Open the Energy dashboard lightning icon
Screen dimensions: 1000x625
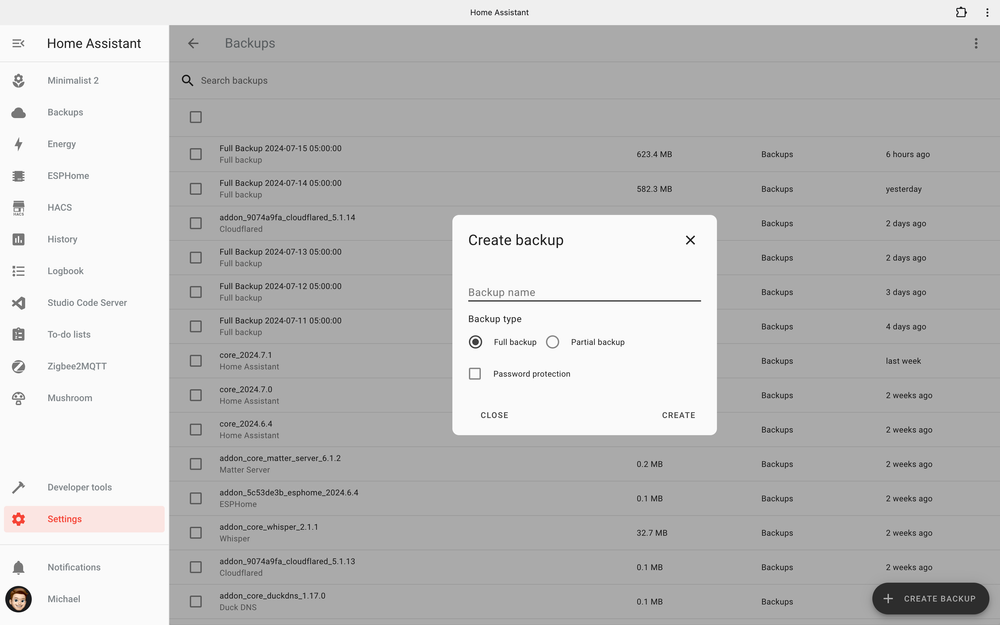point(18,144)
